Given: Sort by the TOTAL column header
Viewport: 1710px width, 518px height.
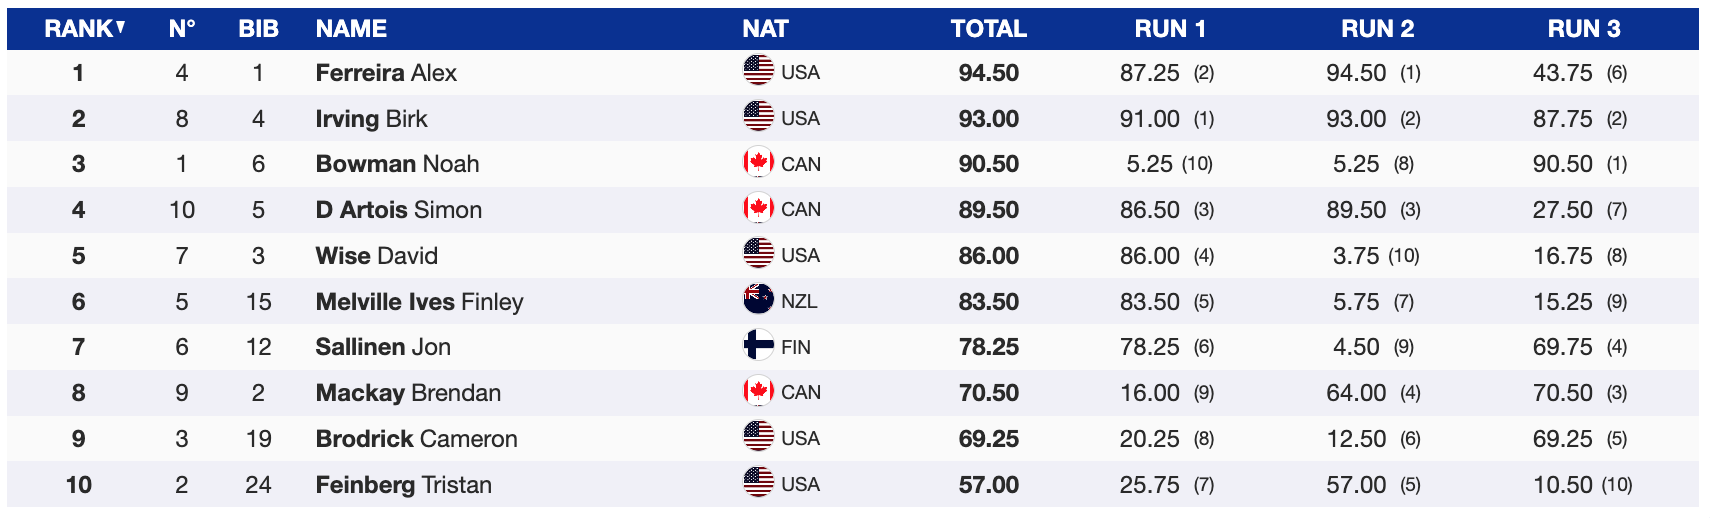Looking at the screenshot, I should click(988, 28).
